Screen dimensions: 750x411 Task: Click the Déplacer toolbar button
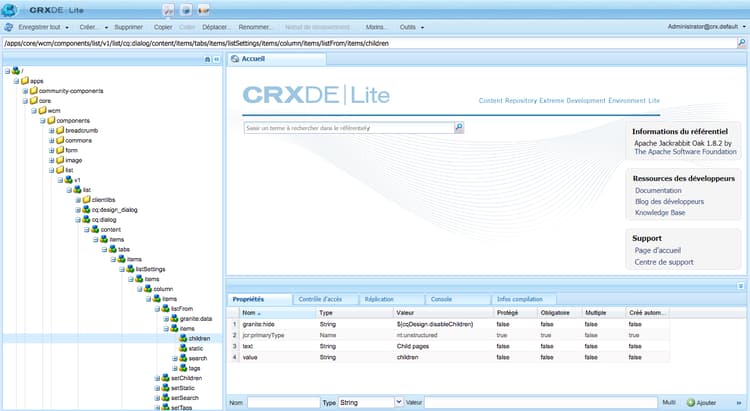(x=216, y=27)
